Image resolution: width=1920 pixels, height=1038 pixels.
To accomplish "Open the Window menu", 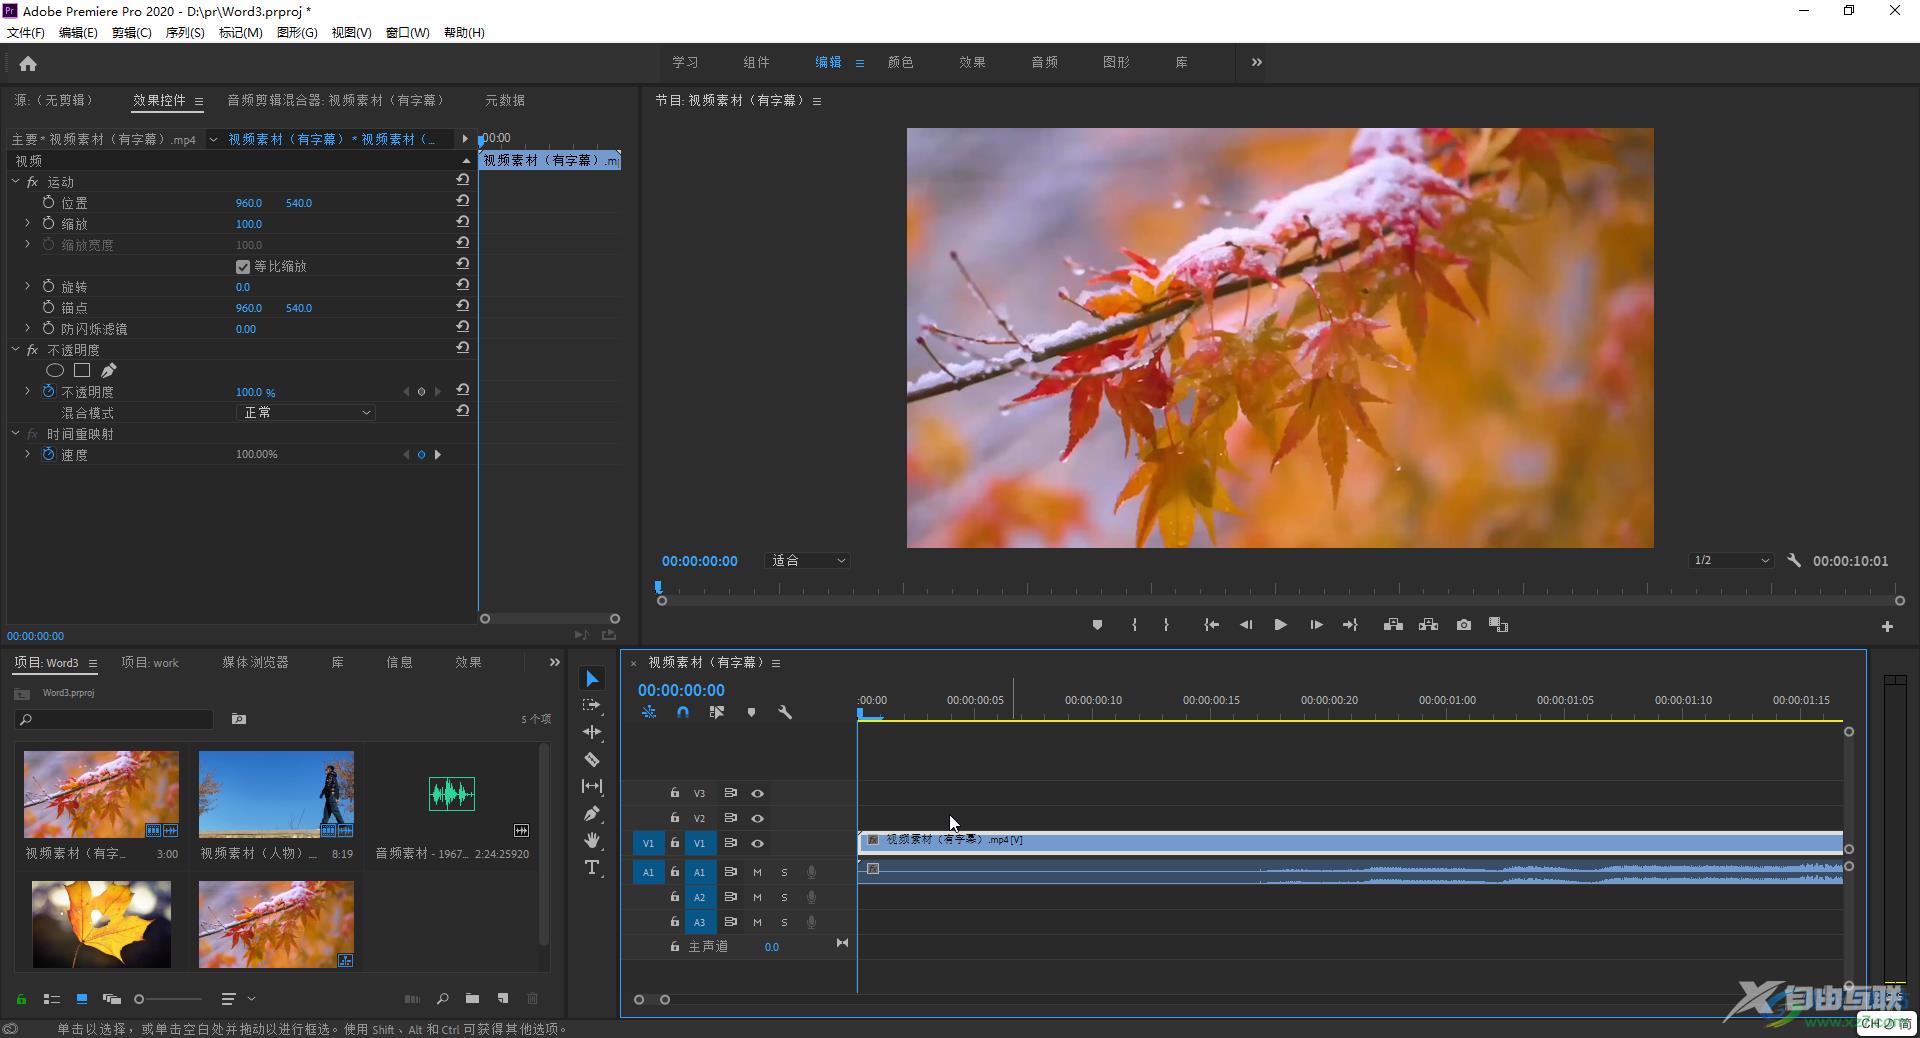I will (x=408, y=33).
